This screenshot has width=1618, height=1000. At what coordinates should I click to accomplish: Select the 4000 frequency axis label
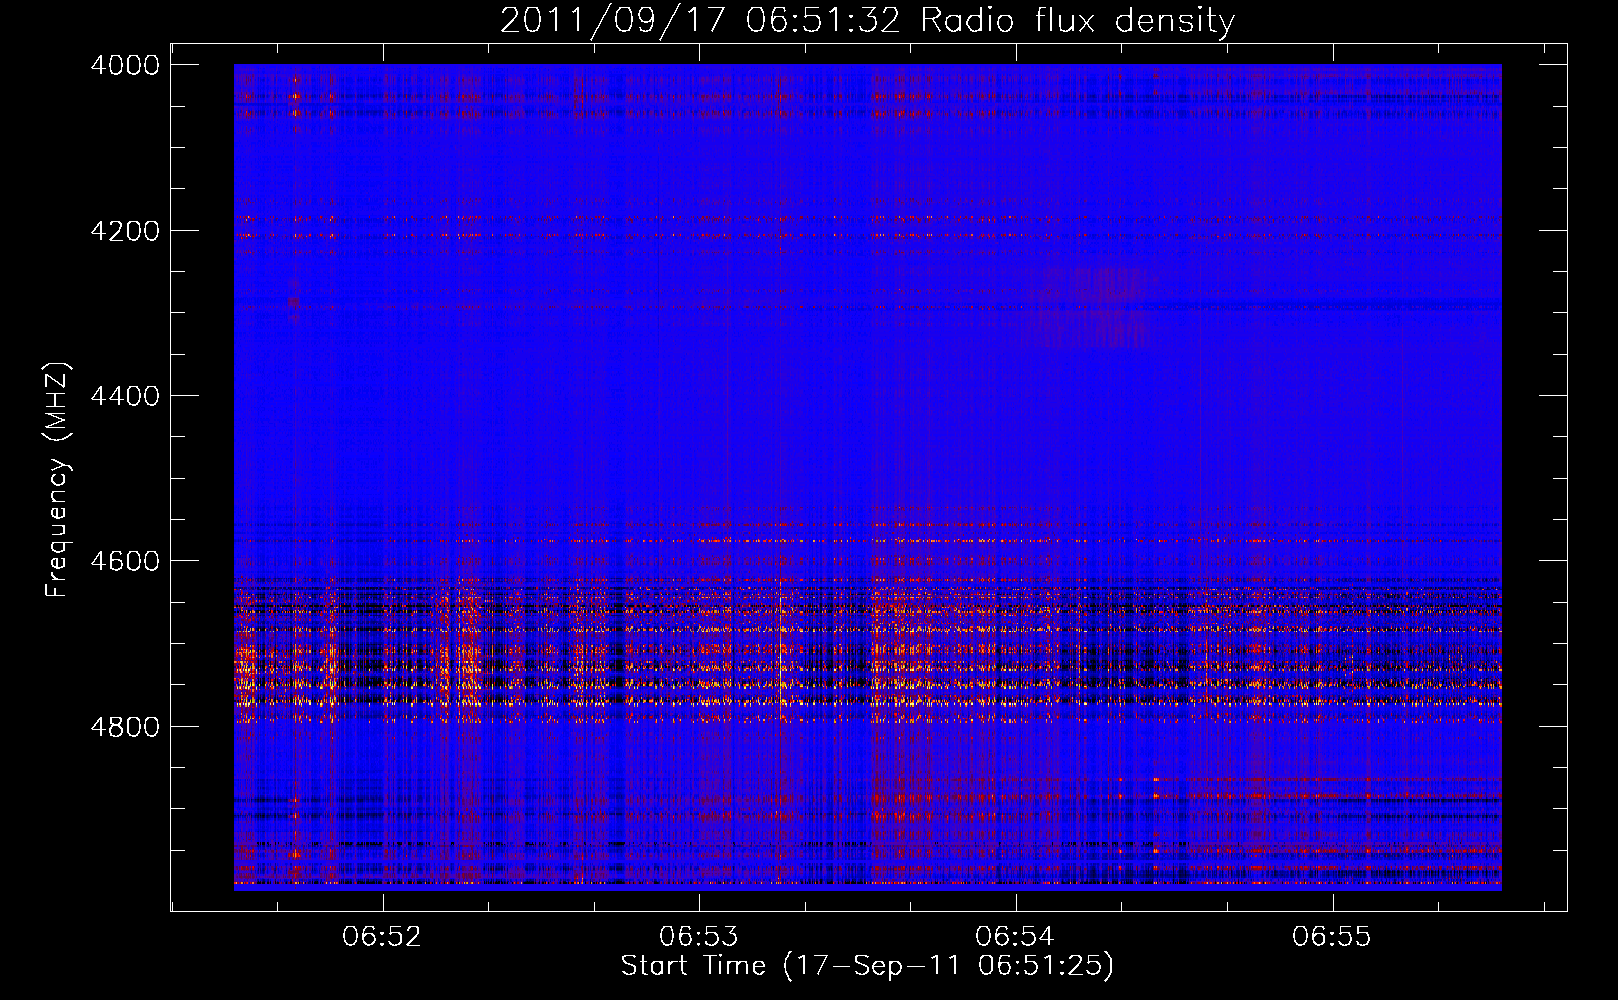(125, 66)
